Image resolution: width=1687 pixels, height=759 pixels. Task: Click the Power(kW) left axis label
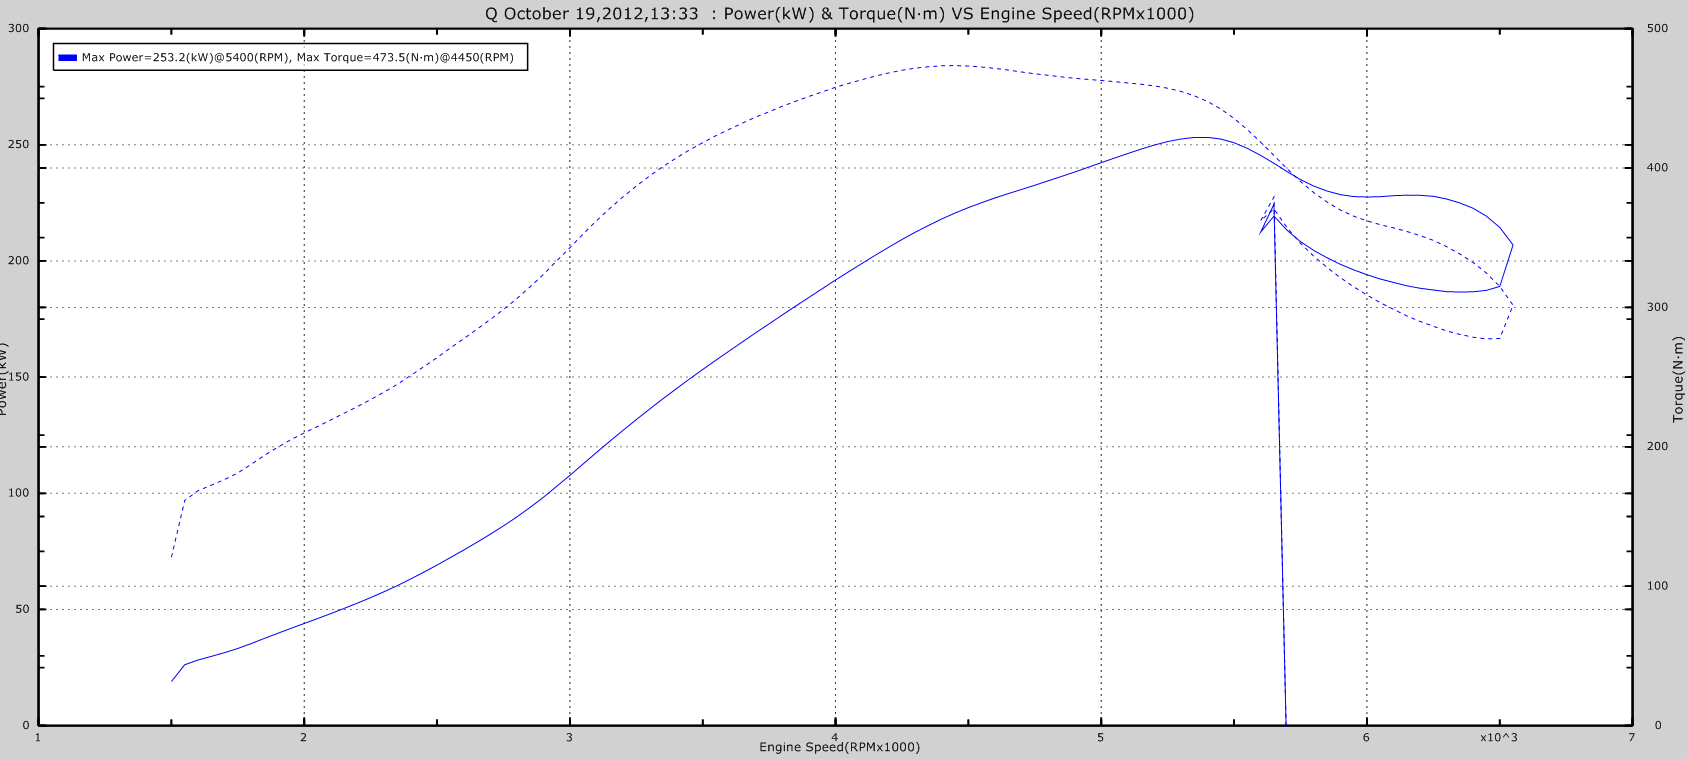click(5, 379)
